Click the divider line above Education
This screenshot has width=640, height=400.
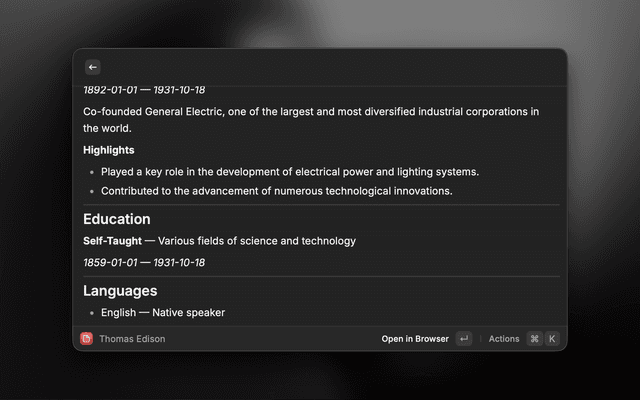(x=321, y=205)
